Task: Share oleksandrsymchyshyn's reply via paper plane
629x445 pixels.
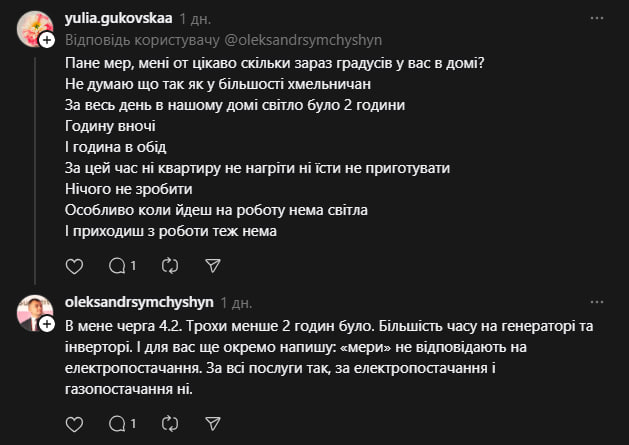Action: [212, 423]
